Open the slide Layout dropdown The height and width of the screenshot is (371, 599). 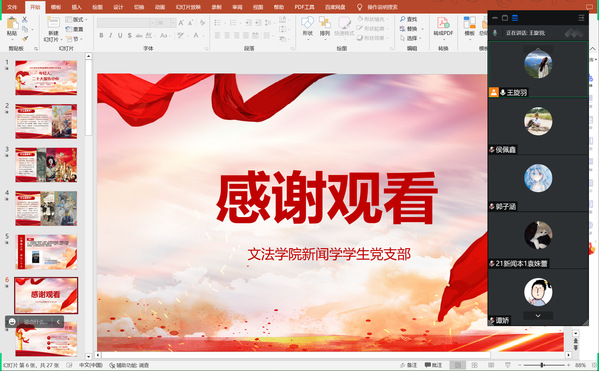tap(77, 19)
